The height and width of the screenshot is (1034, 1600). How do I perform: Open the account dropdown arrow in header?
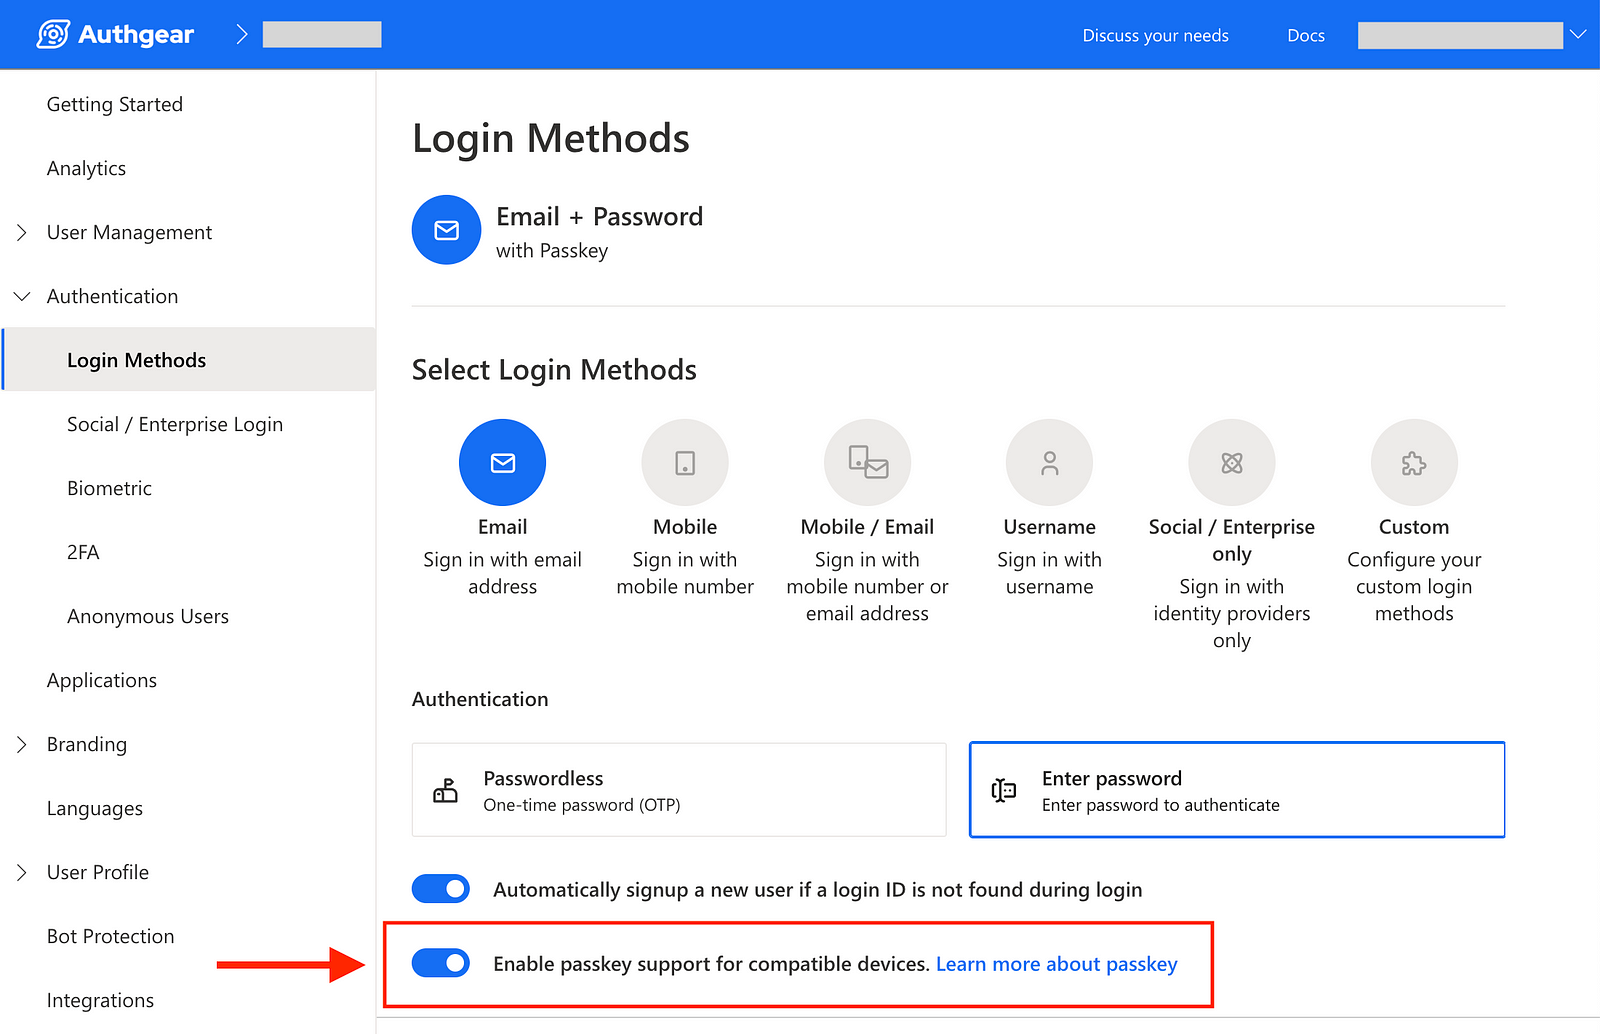1579,34
